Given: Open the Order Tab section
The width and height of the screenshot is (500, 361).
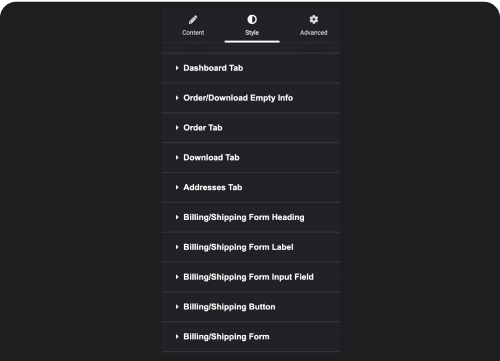Looking at the screenshot, I should tap(251, 128).
